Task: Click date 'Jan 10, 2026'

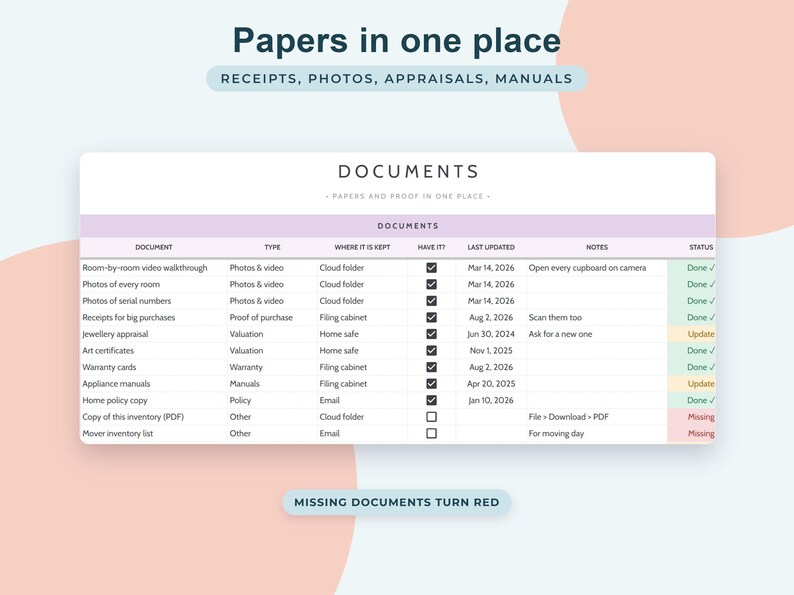Action: point(491,400)
